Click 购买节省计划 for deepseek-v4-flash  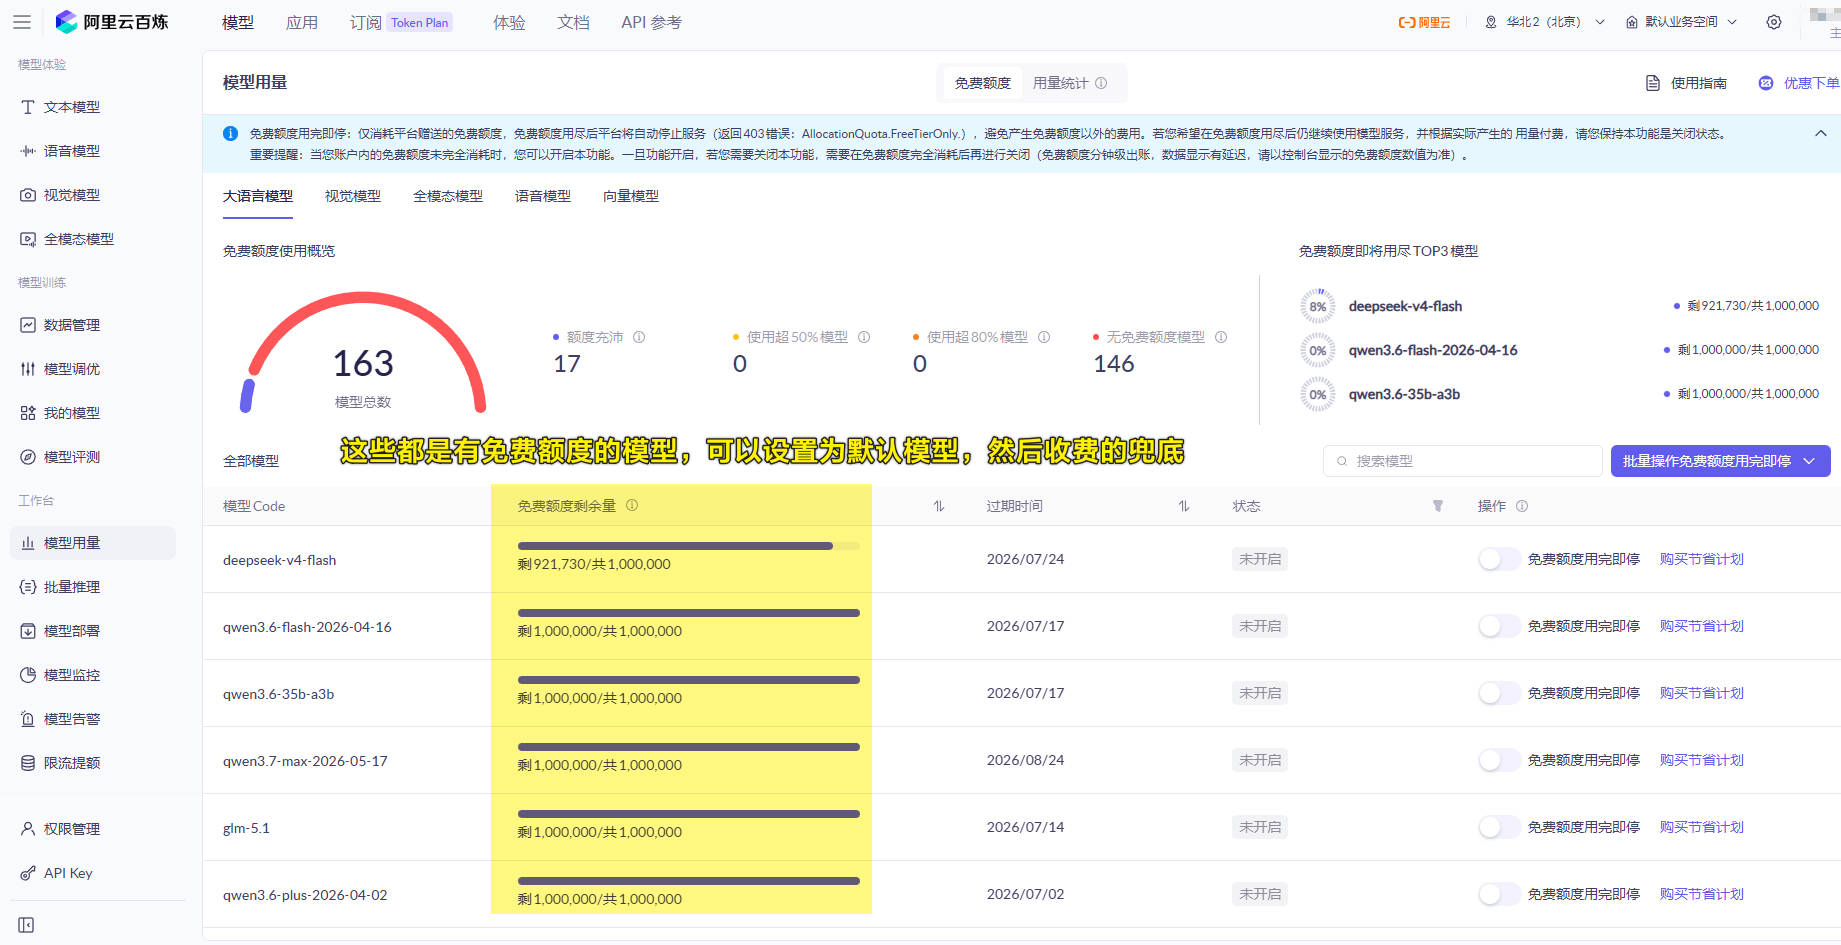[x=1702, y=559]
